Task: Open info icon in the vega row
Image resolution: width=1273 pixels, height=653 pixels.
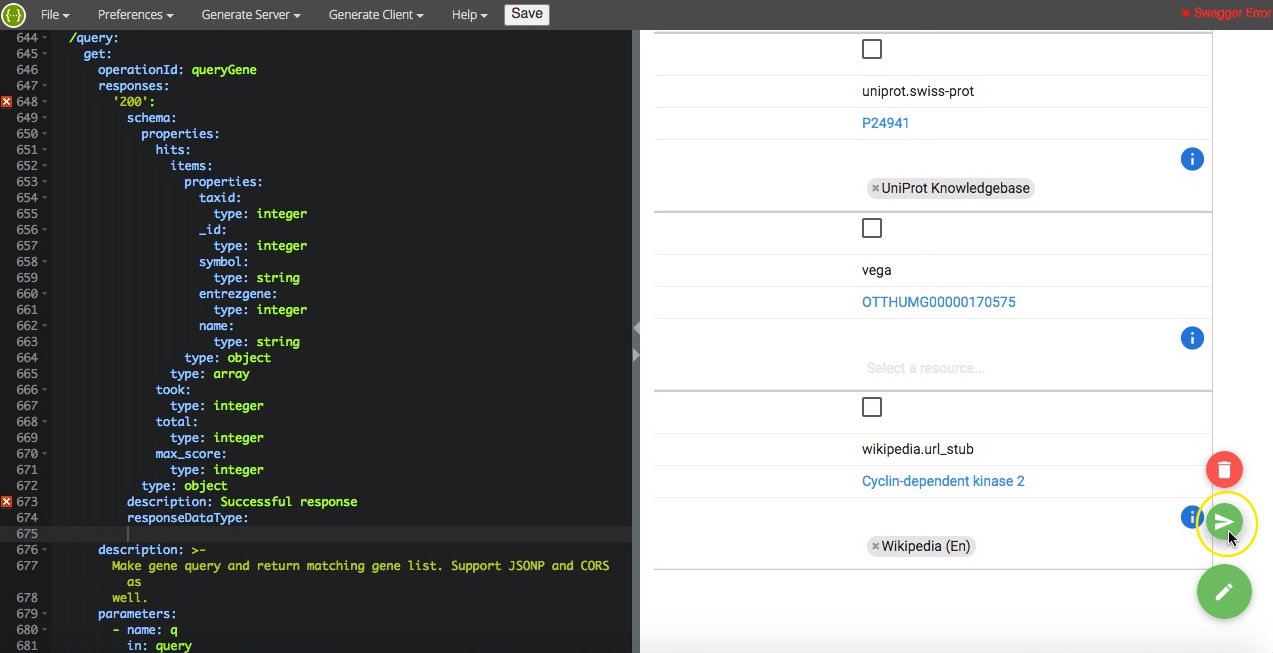Action: 1192,338
